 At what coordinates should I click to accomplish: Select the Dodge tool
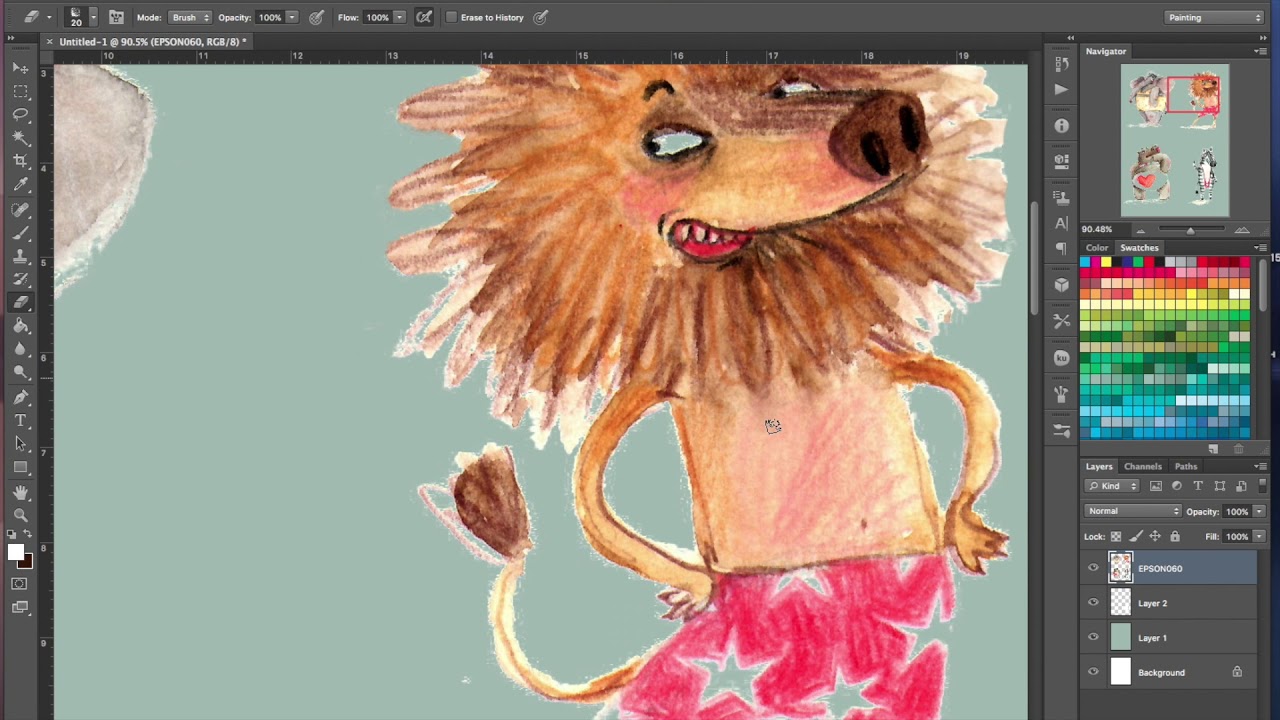(x=20, y=372)
